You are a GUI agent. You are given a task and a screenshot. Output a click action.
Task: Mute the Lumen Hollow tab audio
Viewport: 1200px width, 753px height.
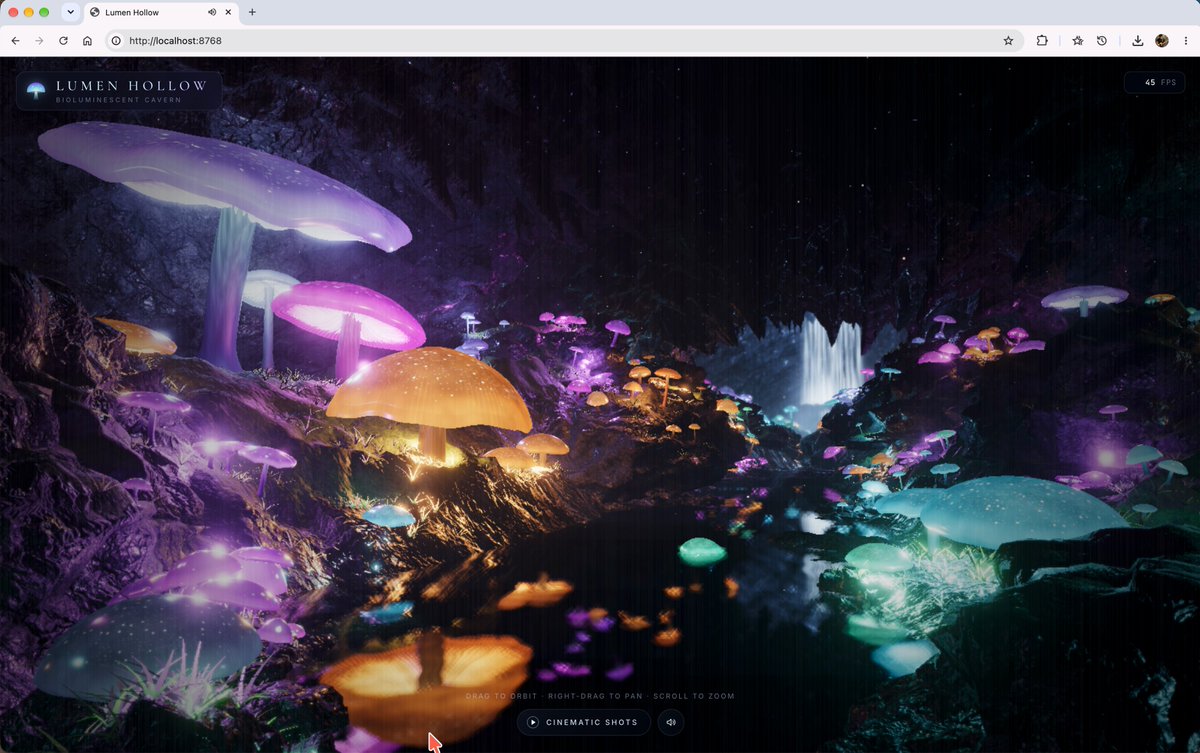[x=212, y=12]
